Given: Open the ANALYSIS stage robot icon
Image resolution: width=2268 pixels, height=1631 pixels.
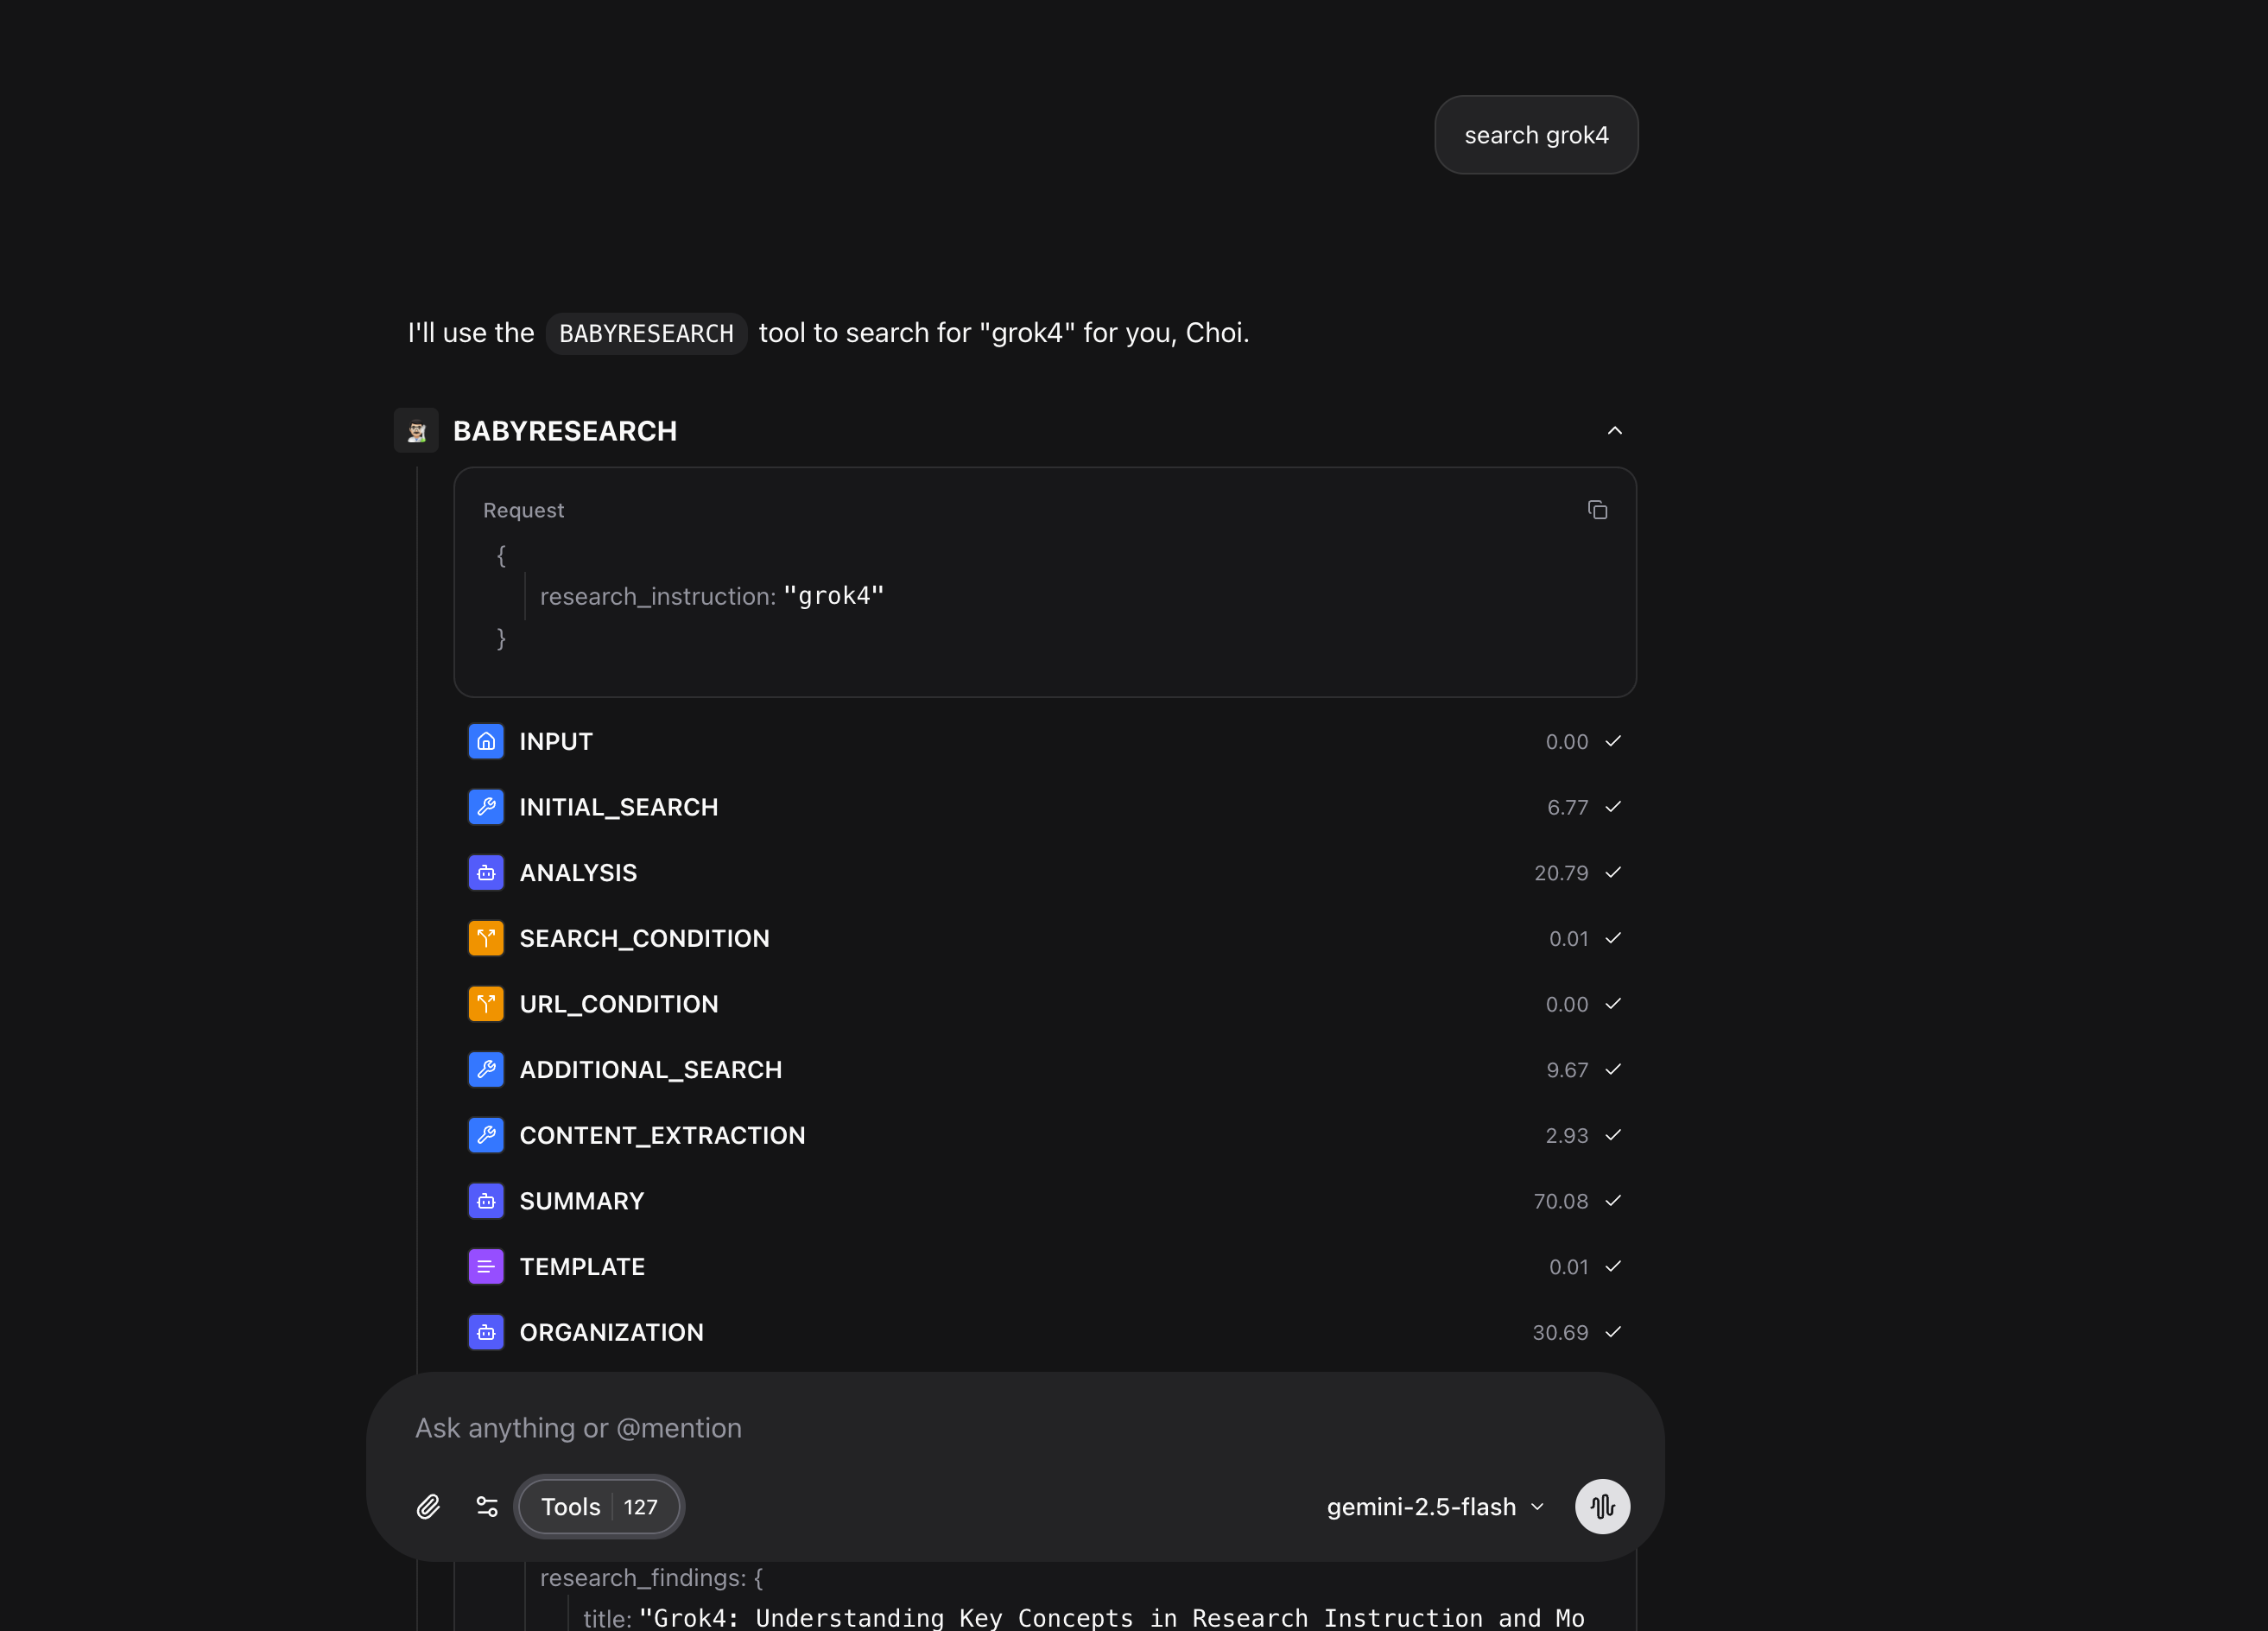Looking at the screenshot, I should [x=487, y=872].
